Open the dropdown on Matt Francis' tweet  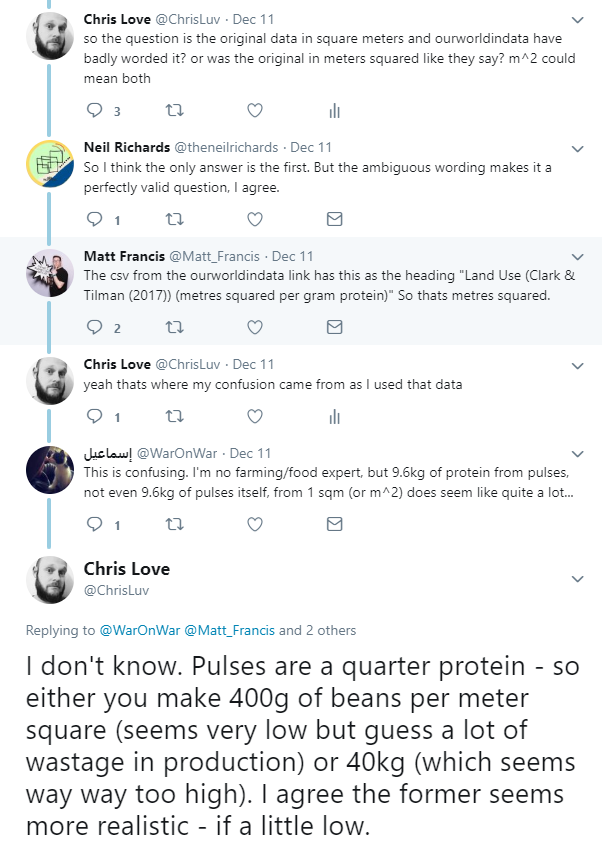point(577,257)
